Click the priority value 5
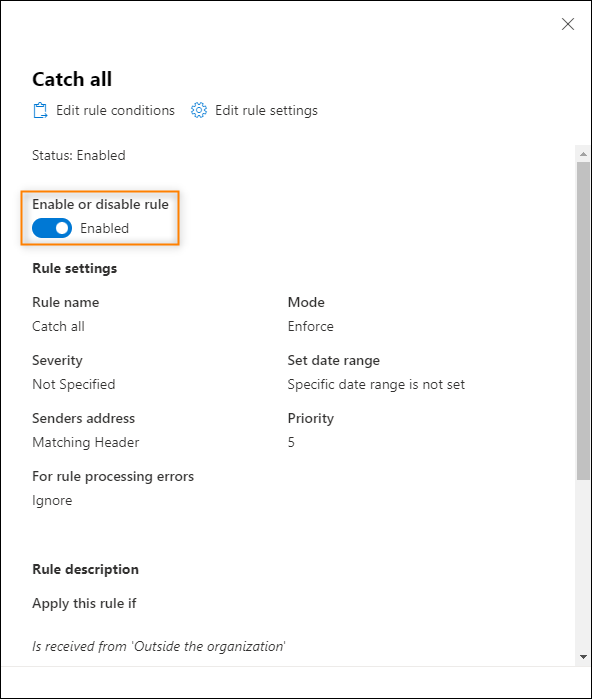The image size is (592, 699). [x=291, y=442]
